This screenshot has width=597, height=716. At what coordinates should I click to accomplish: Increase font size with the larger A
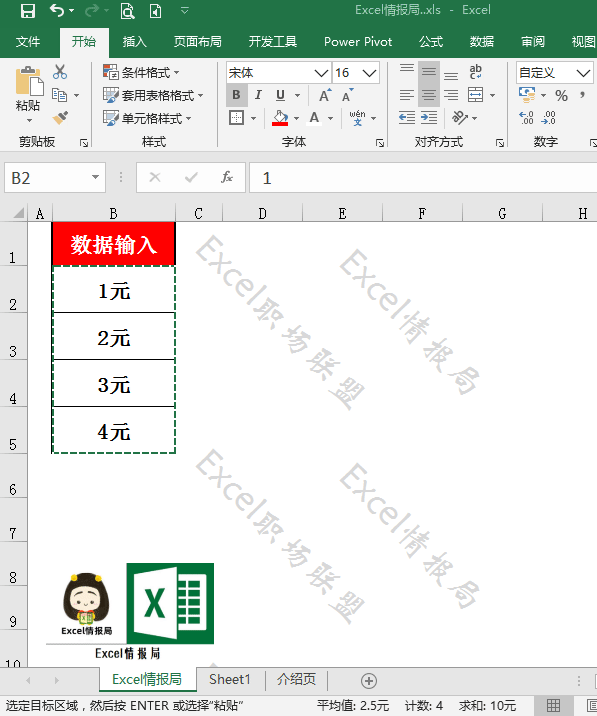pos(325,95)
